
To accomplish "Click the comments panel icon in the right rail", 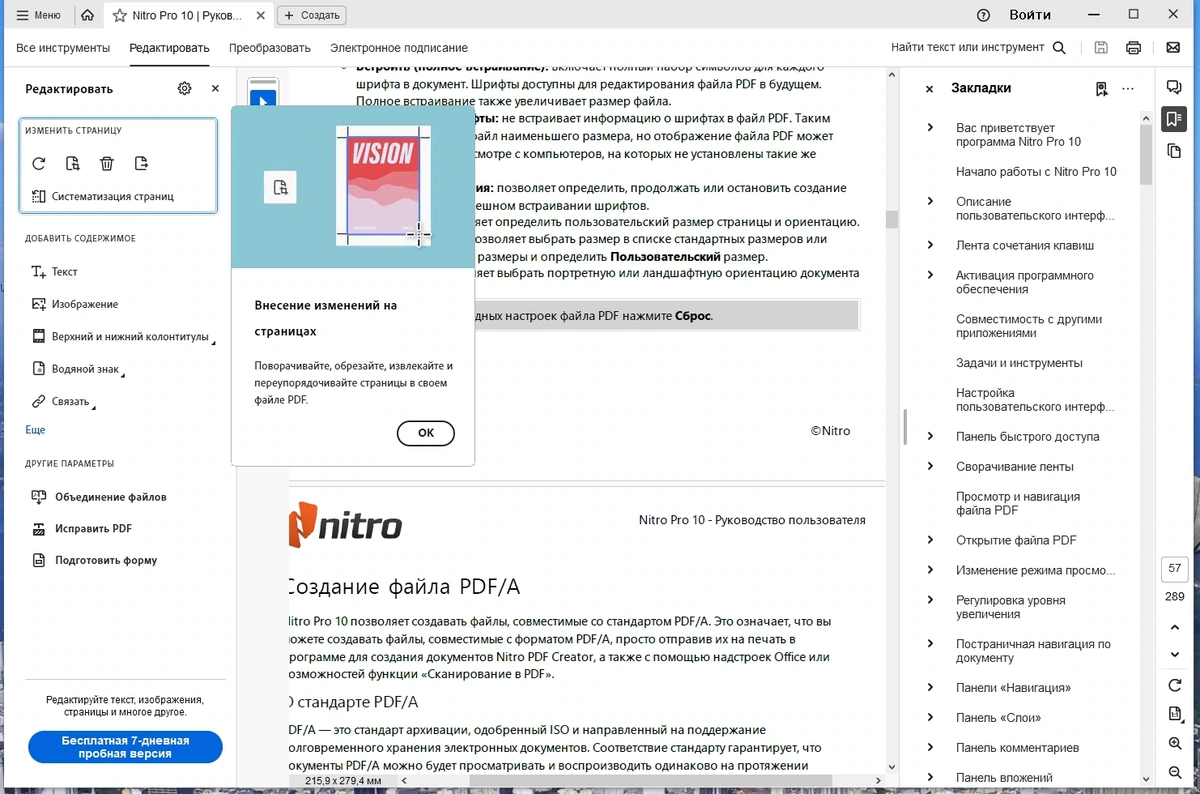I will click(x=1174, y=88).
